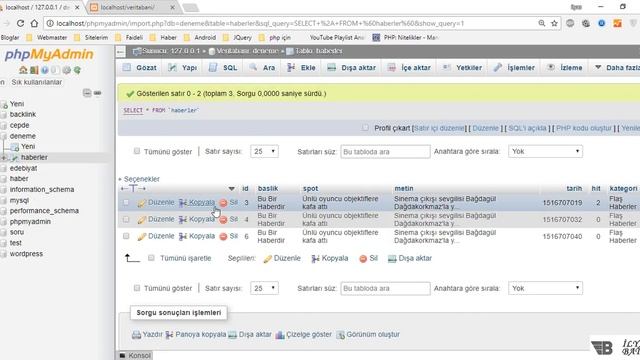This screenshot has height=360, width=640.
Task: Select the wordpress database in sidebar
Action: [x=26, y=254]
